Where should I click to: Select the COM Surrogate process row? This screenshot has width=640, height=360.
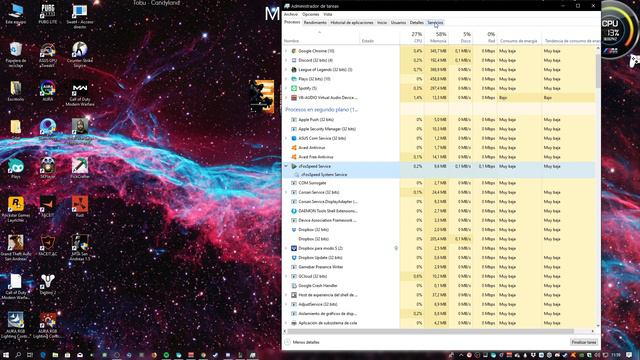439,183
